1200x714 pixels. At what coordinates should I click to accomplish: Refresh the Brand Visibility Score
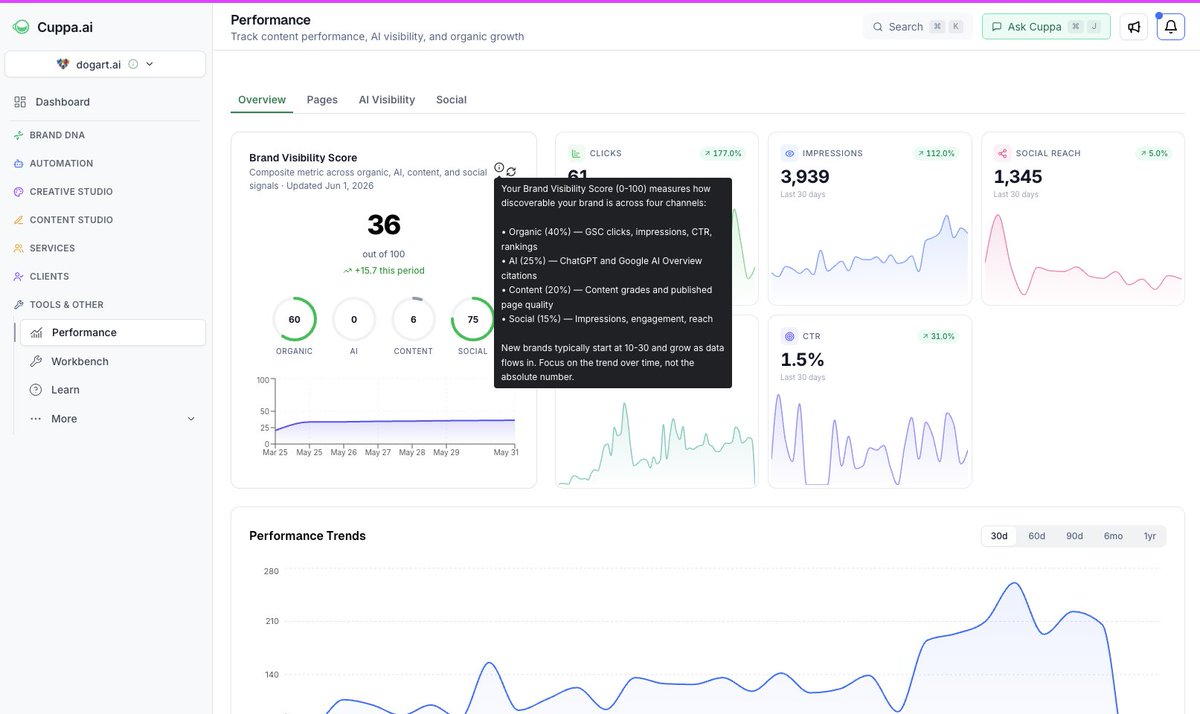click(x=511, y=172)
